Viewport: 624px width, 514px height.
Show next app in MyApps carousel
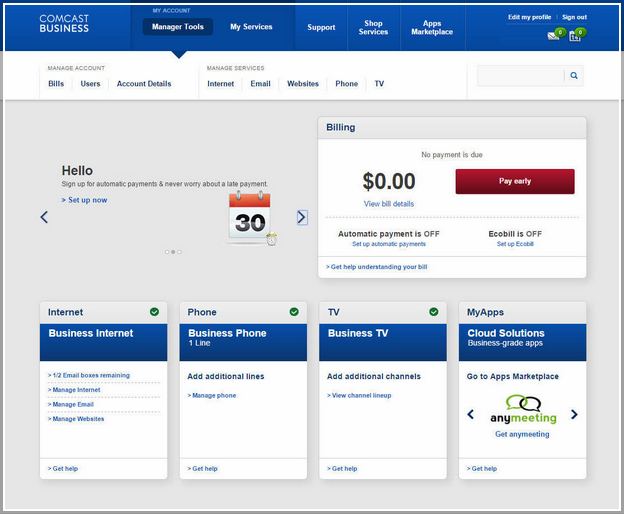[x=574, y=414]
